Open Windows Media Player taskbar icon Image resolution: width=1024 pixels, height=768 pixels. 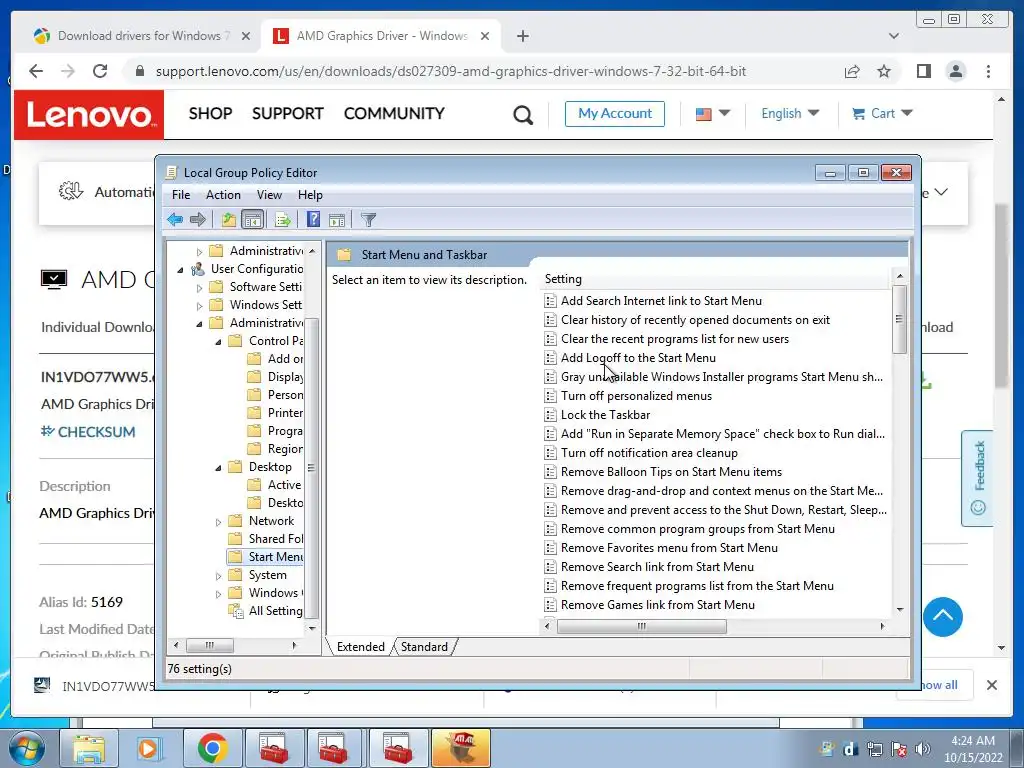[148, 748]
